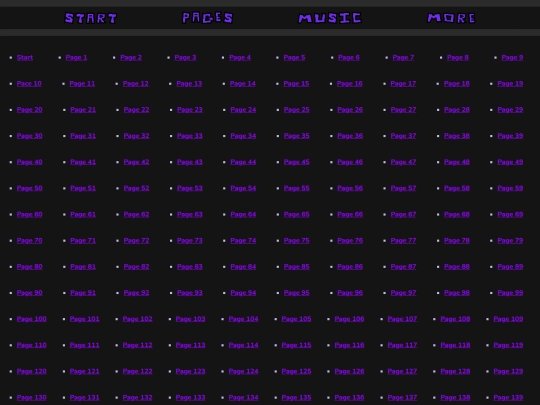Image resolution: width=540 pixels, height=405 pixels.
Task: Open the Page 53 link
Action: coord(190,188)
